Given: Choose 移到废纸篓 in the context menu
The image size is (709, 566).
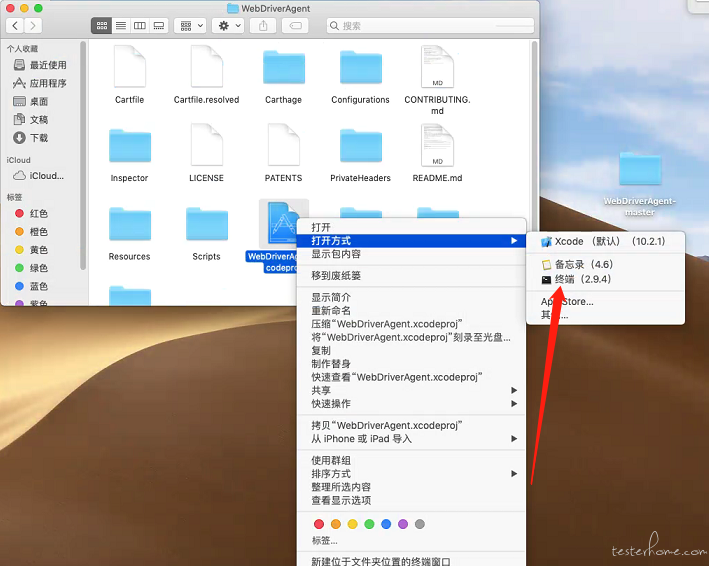Looking at the screenshot, I should pos(411,276).
